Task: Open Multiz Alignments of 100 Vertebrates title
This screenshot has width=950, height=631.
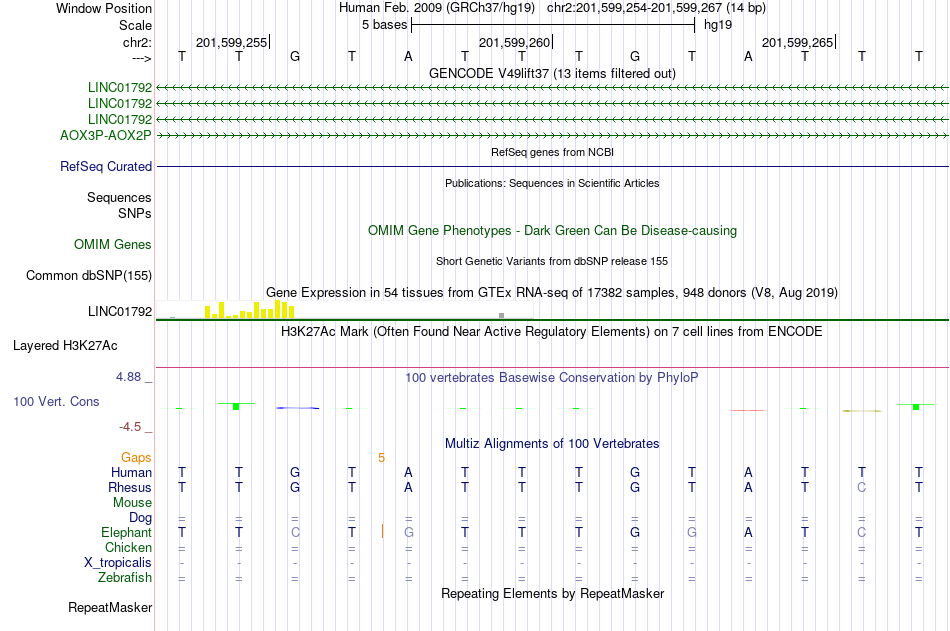Action: [x=552, y=443]
